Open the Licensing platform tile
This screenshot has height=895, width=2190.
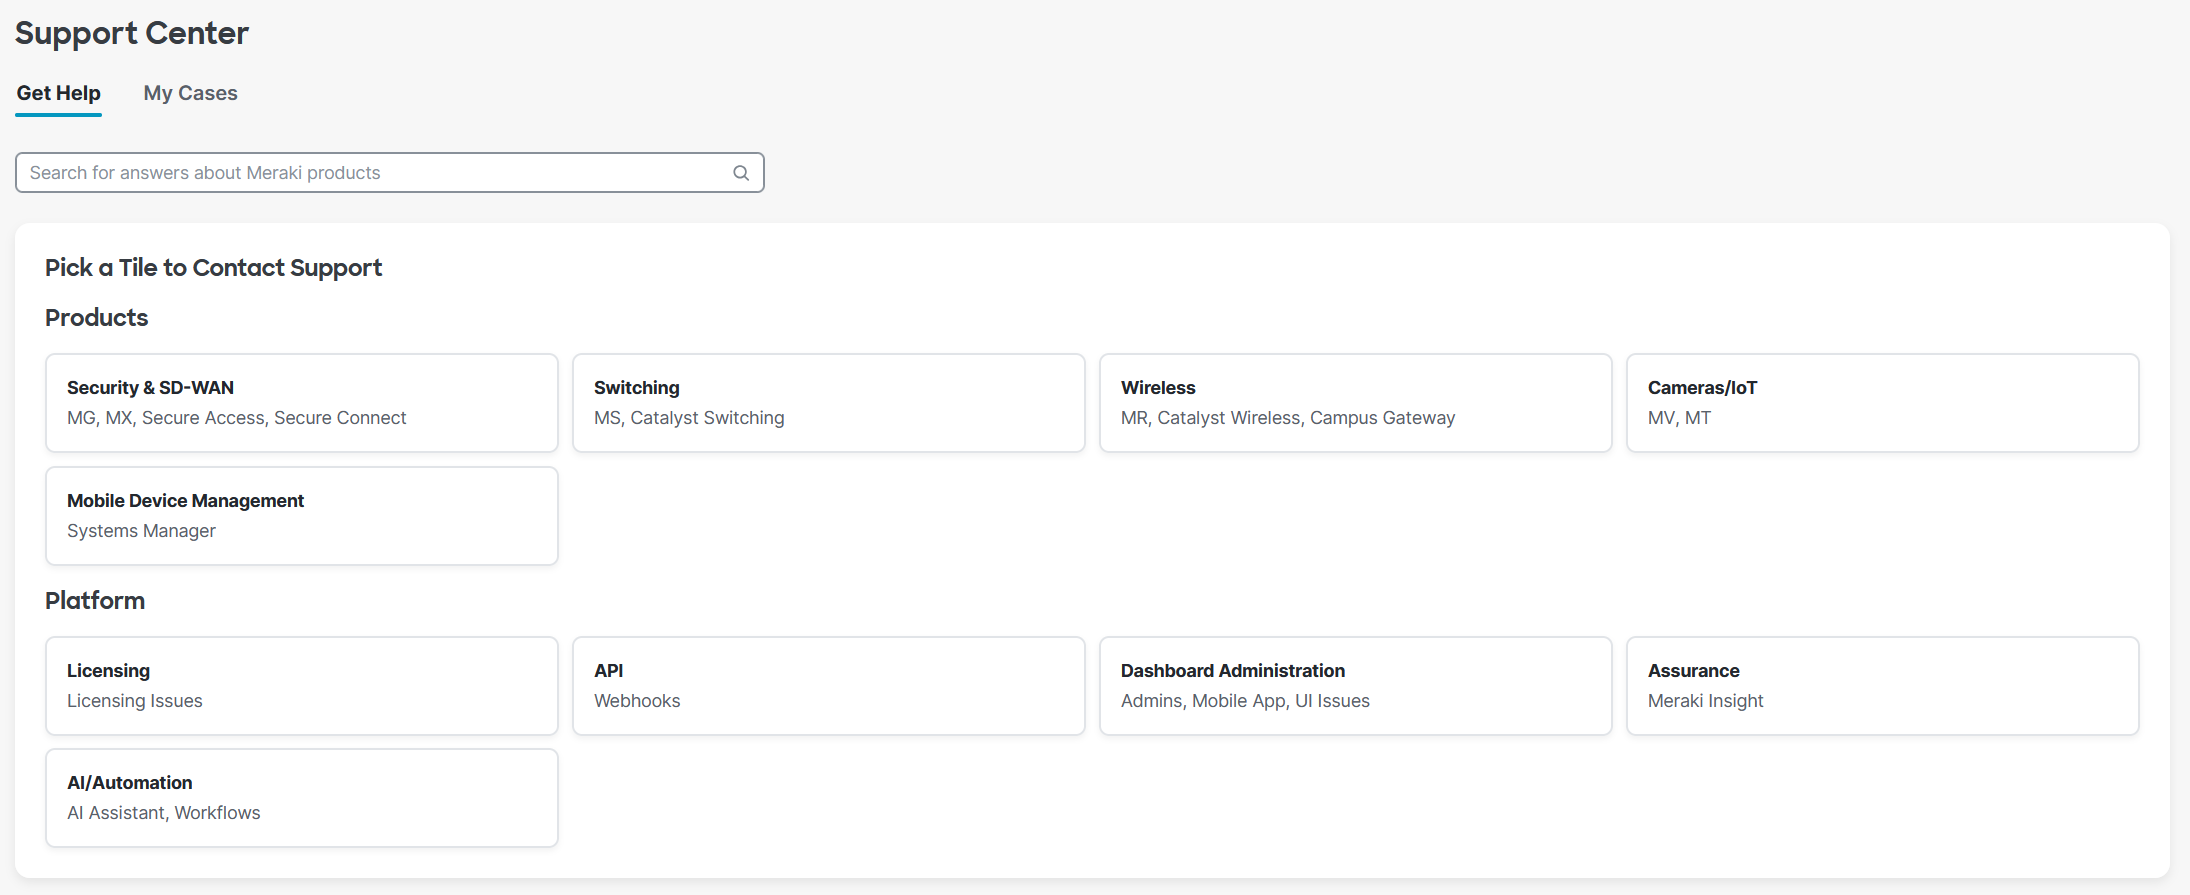pyautogui.click(x=301, y=685)
